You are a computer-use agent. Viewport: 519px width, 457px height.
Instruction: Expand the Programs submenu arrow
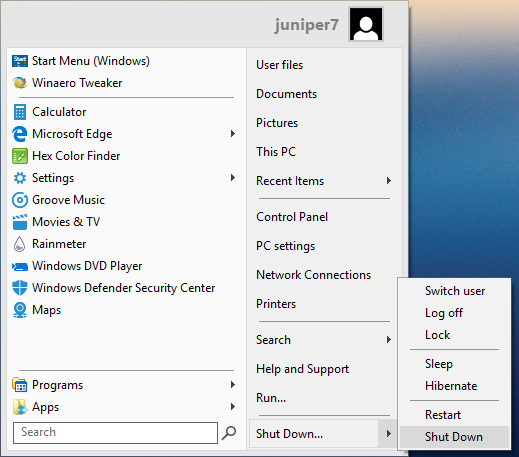coord(233,385)
